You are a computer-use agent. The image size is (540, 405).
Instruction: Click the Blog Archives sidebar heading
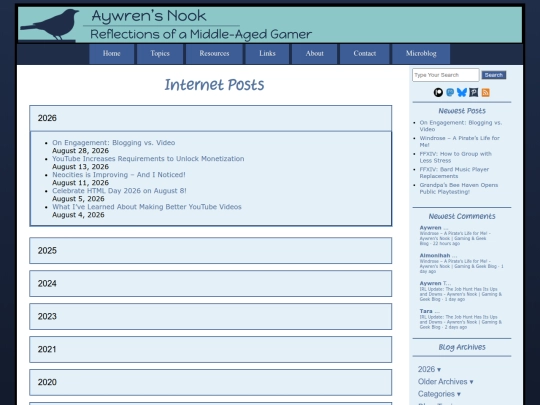462,347
